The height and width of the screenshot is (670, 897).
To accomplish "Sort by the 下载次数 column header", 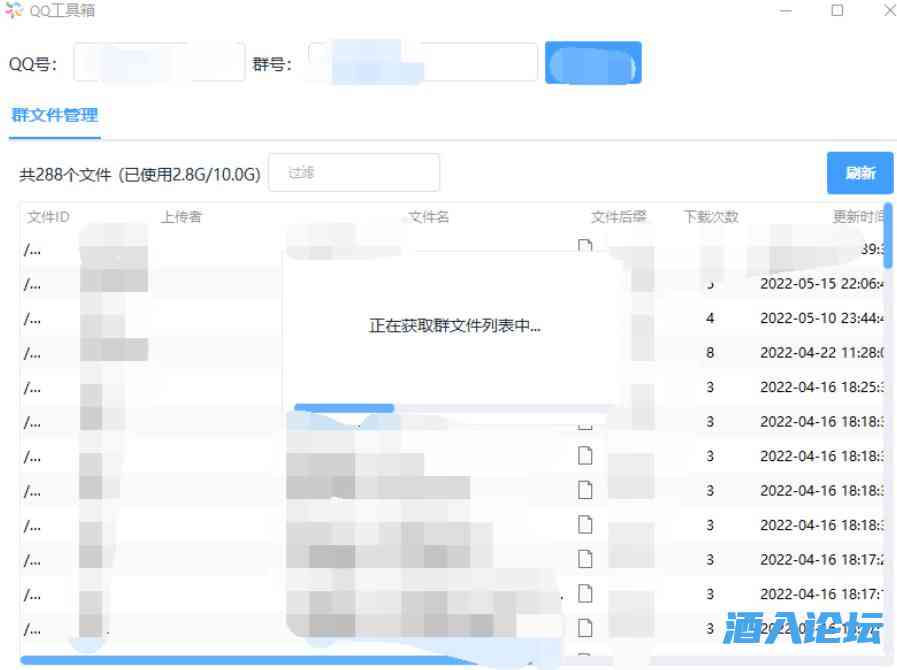I will [711, 217].
